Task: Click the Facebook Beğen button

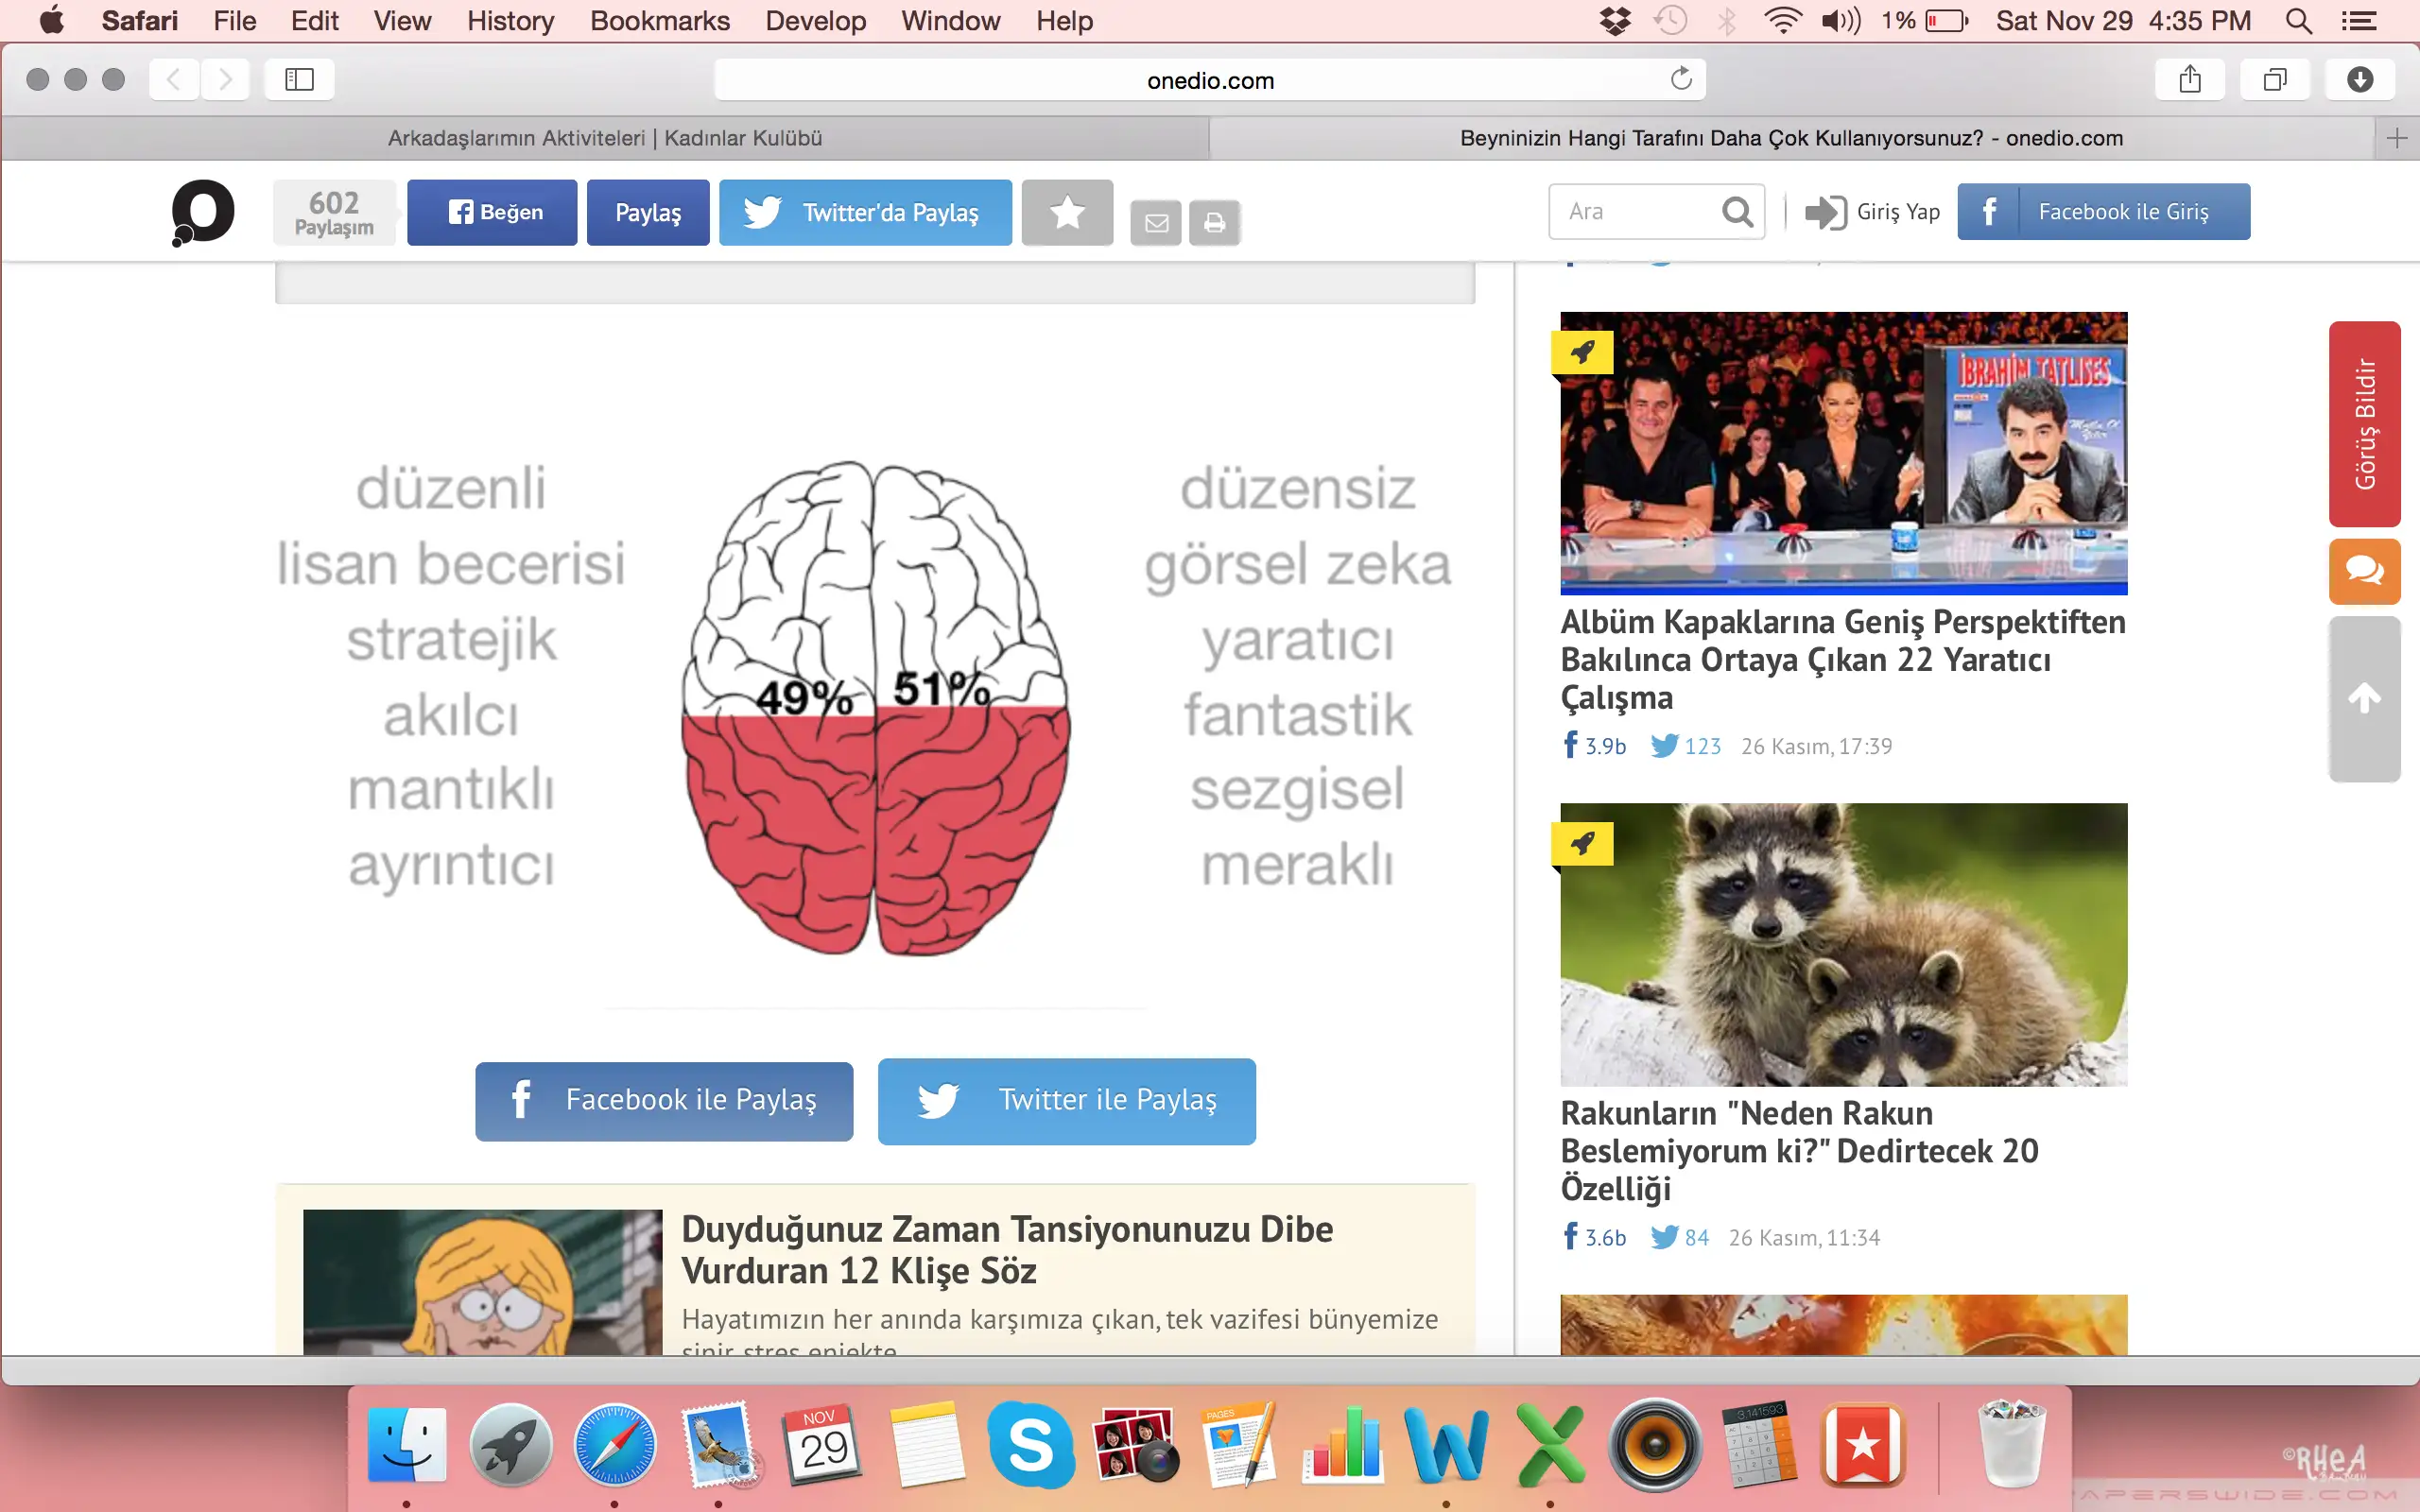Action: point(492,212)
